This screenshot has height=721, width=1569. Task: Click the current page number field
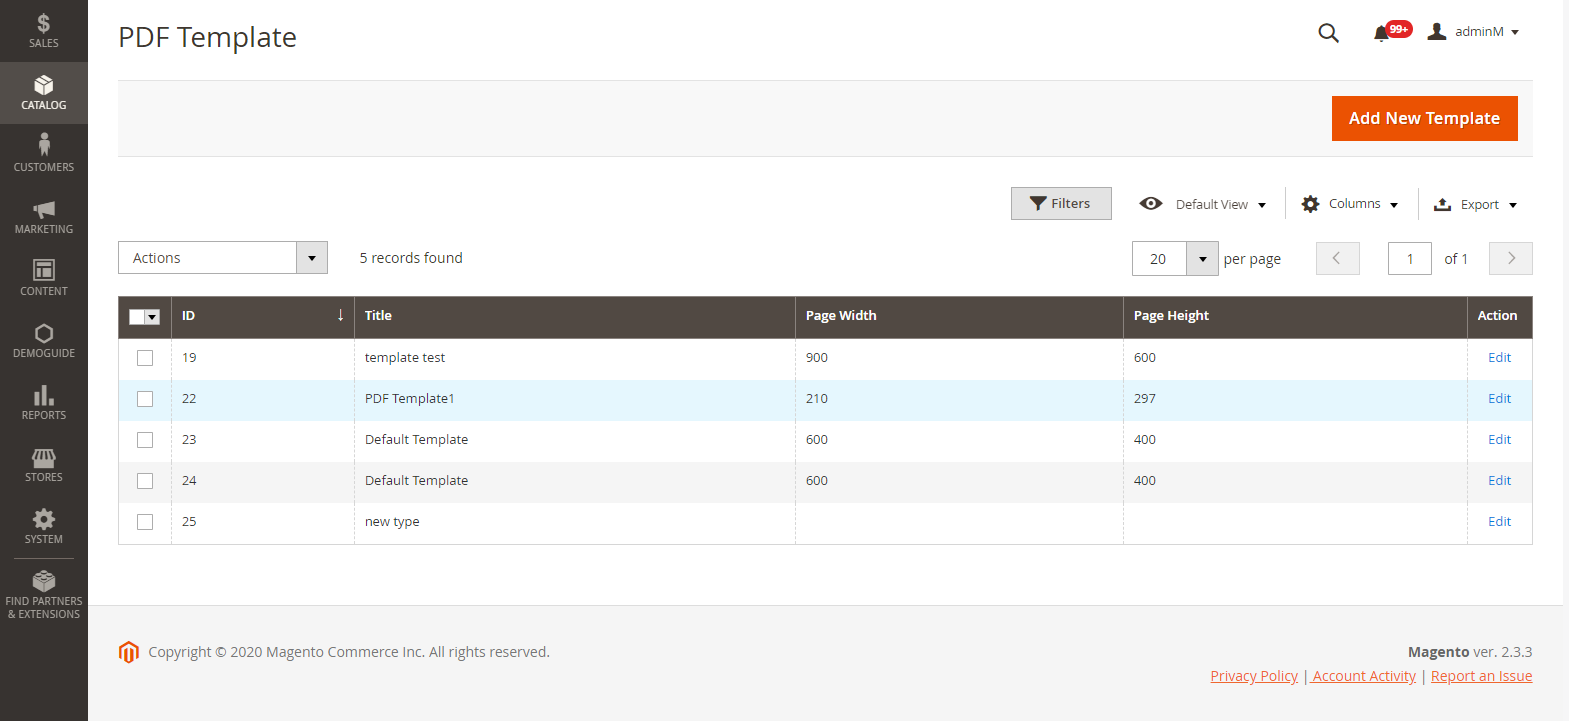[x=1409, y=259]
